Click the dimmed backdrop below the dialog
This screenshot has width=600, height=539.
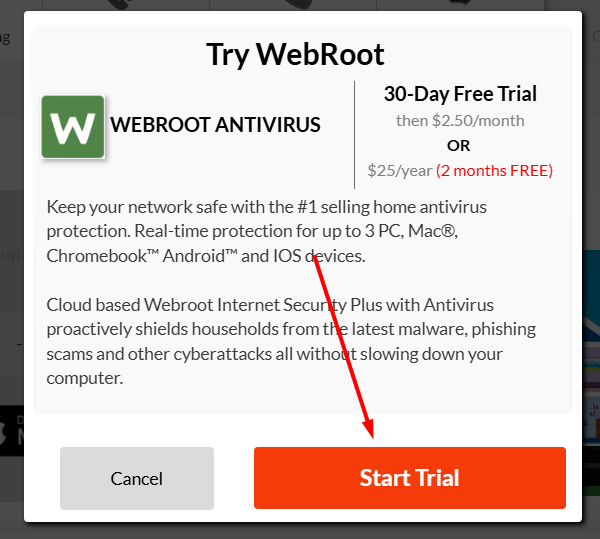pyautogui.click(x=300, y=531)
